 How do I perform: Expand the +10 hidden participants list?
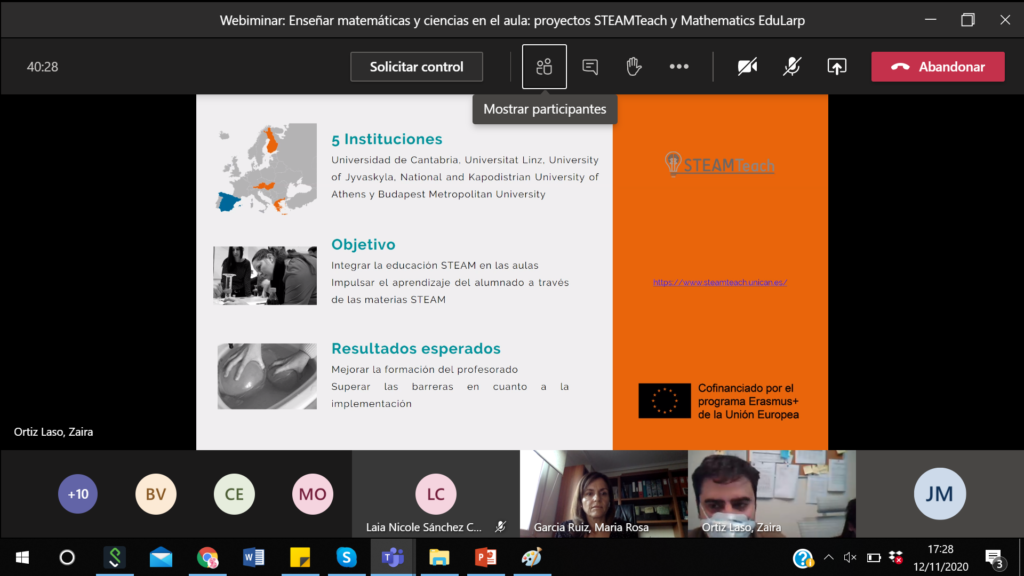pos(78,494)
